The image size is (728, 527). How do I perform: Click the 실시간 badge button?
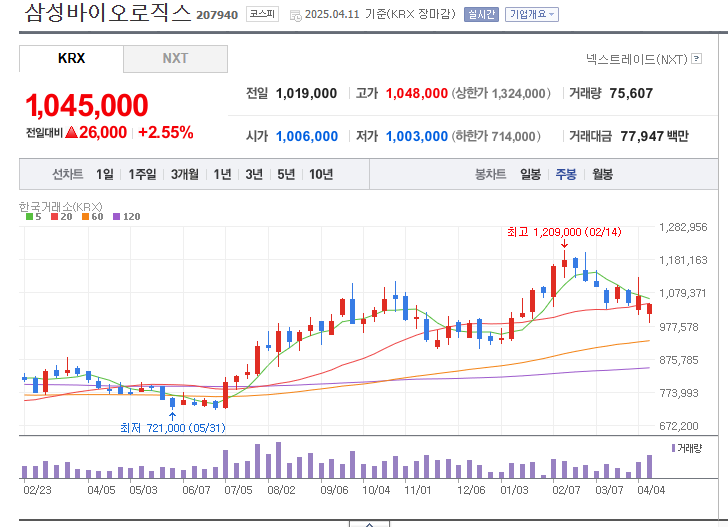[481, 14]
